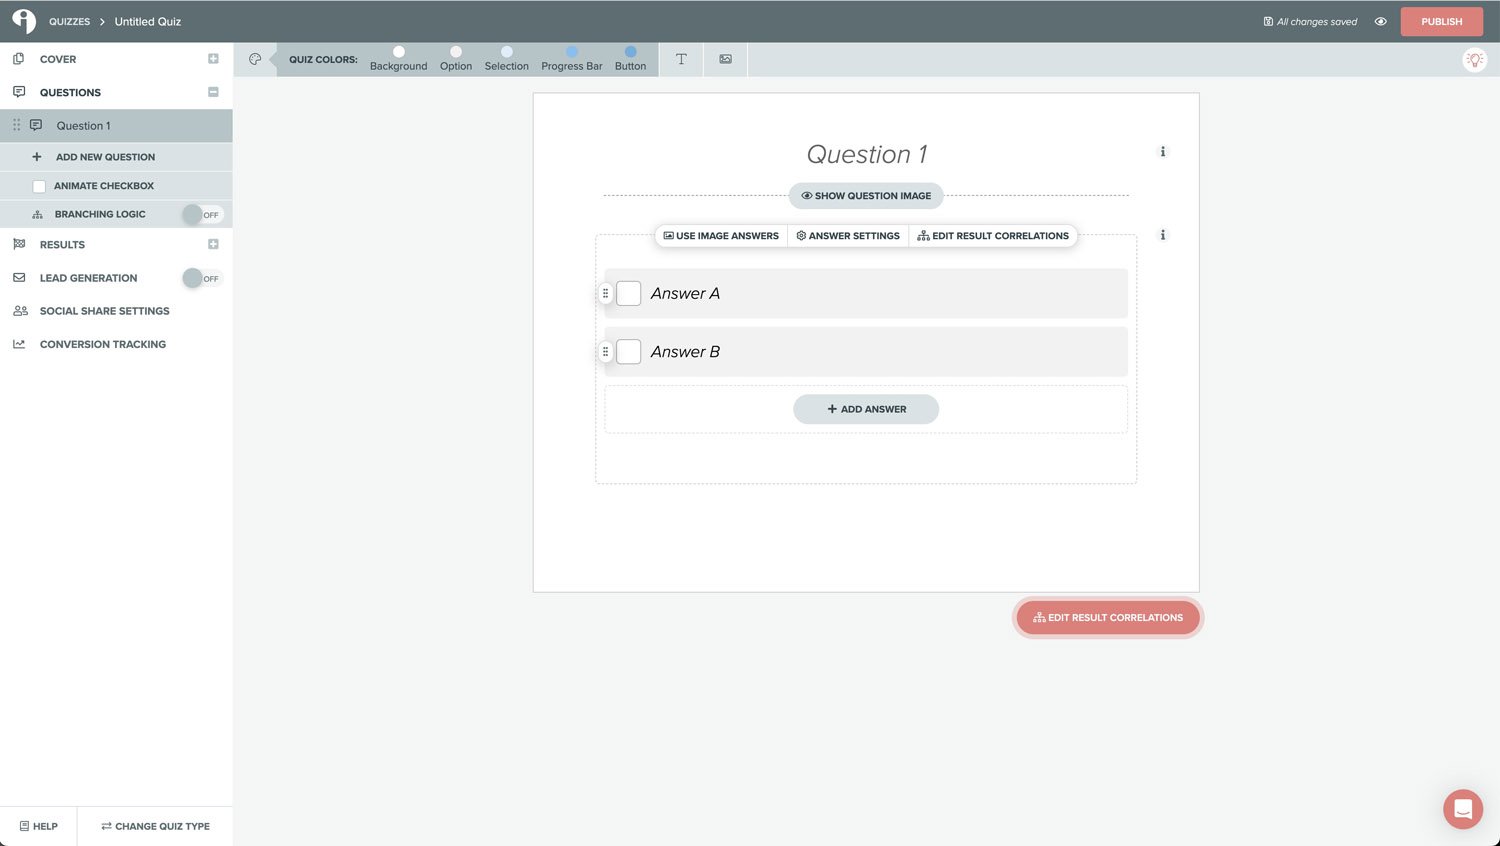Turn on the Lead Generation toggle
Screen dimensions: 1500x846
click(x=202, y=278)
